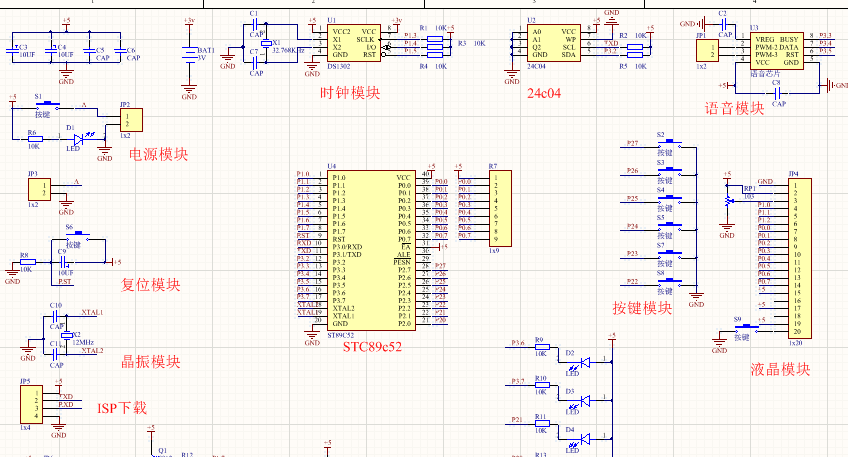The width and height of the screenshot is (848, 457).
Task: Select capacitor C6
Action: pyautogui.click(x=120, y=51)
